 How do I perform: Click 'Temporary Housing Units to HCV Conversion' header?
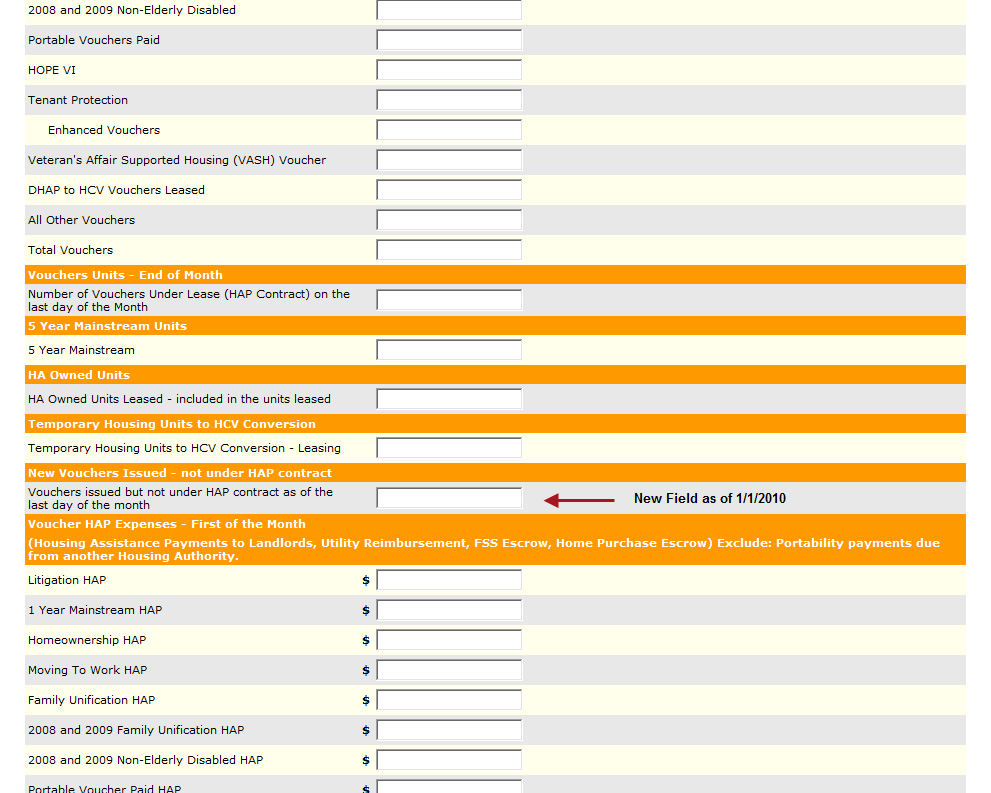172,424
